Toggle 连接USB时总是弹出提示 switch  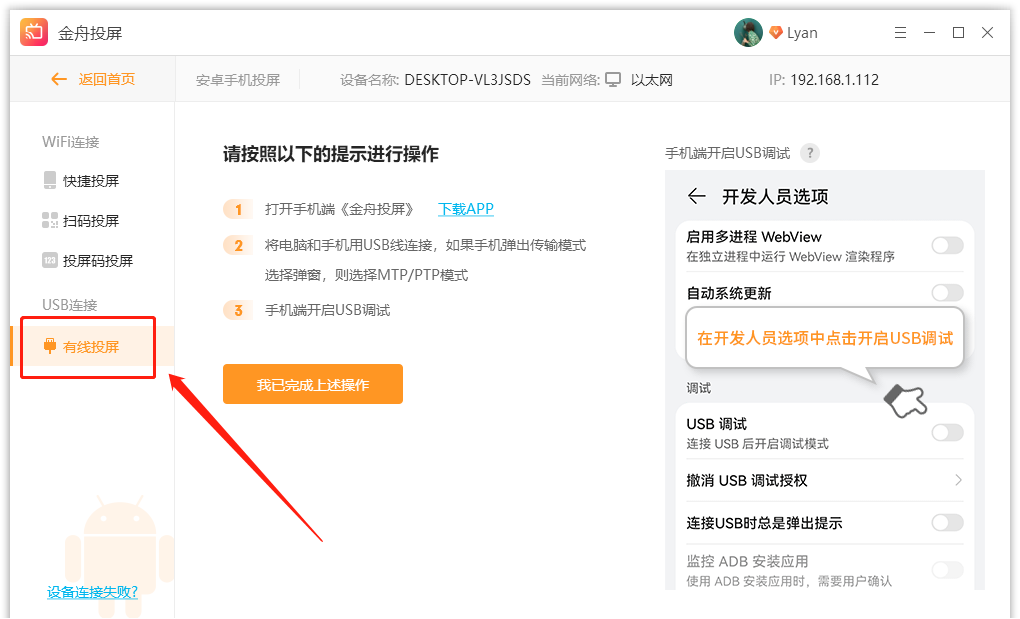(947, 523)
